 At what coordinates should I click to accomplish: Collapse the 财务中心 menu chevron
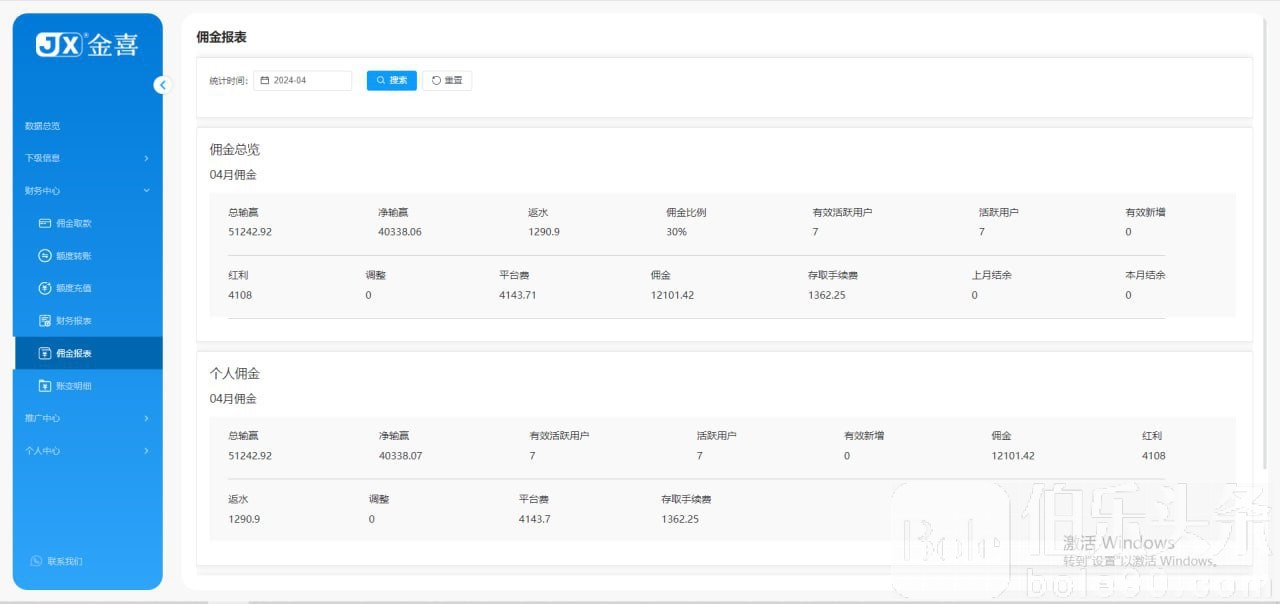pos(146,190)
